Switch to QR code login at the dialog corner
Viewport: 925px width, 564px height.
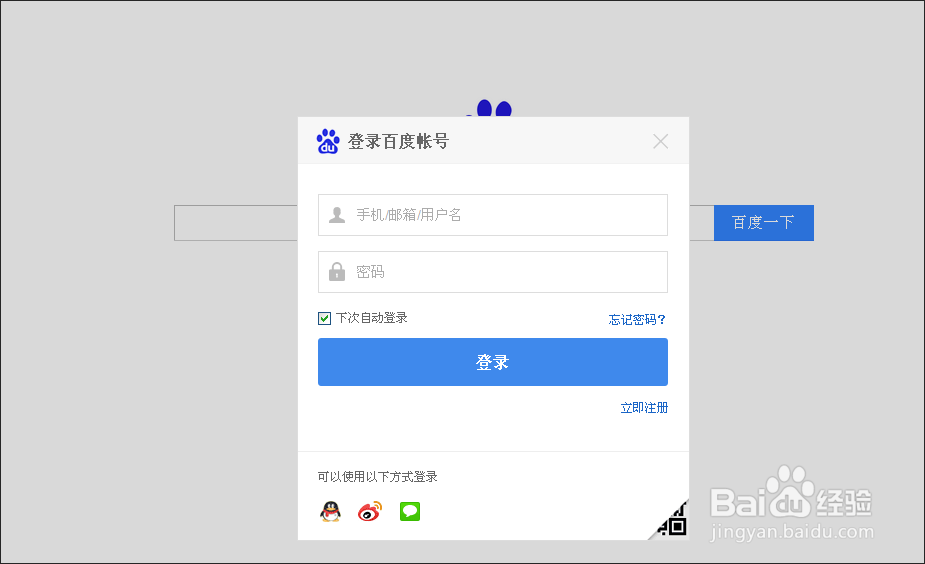(x=673, y=522)
